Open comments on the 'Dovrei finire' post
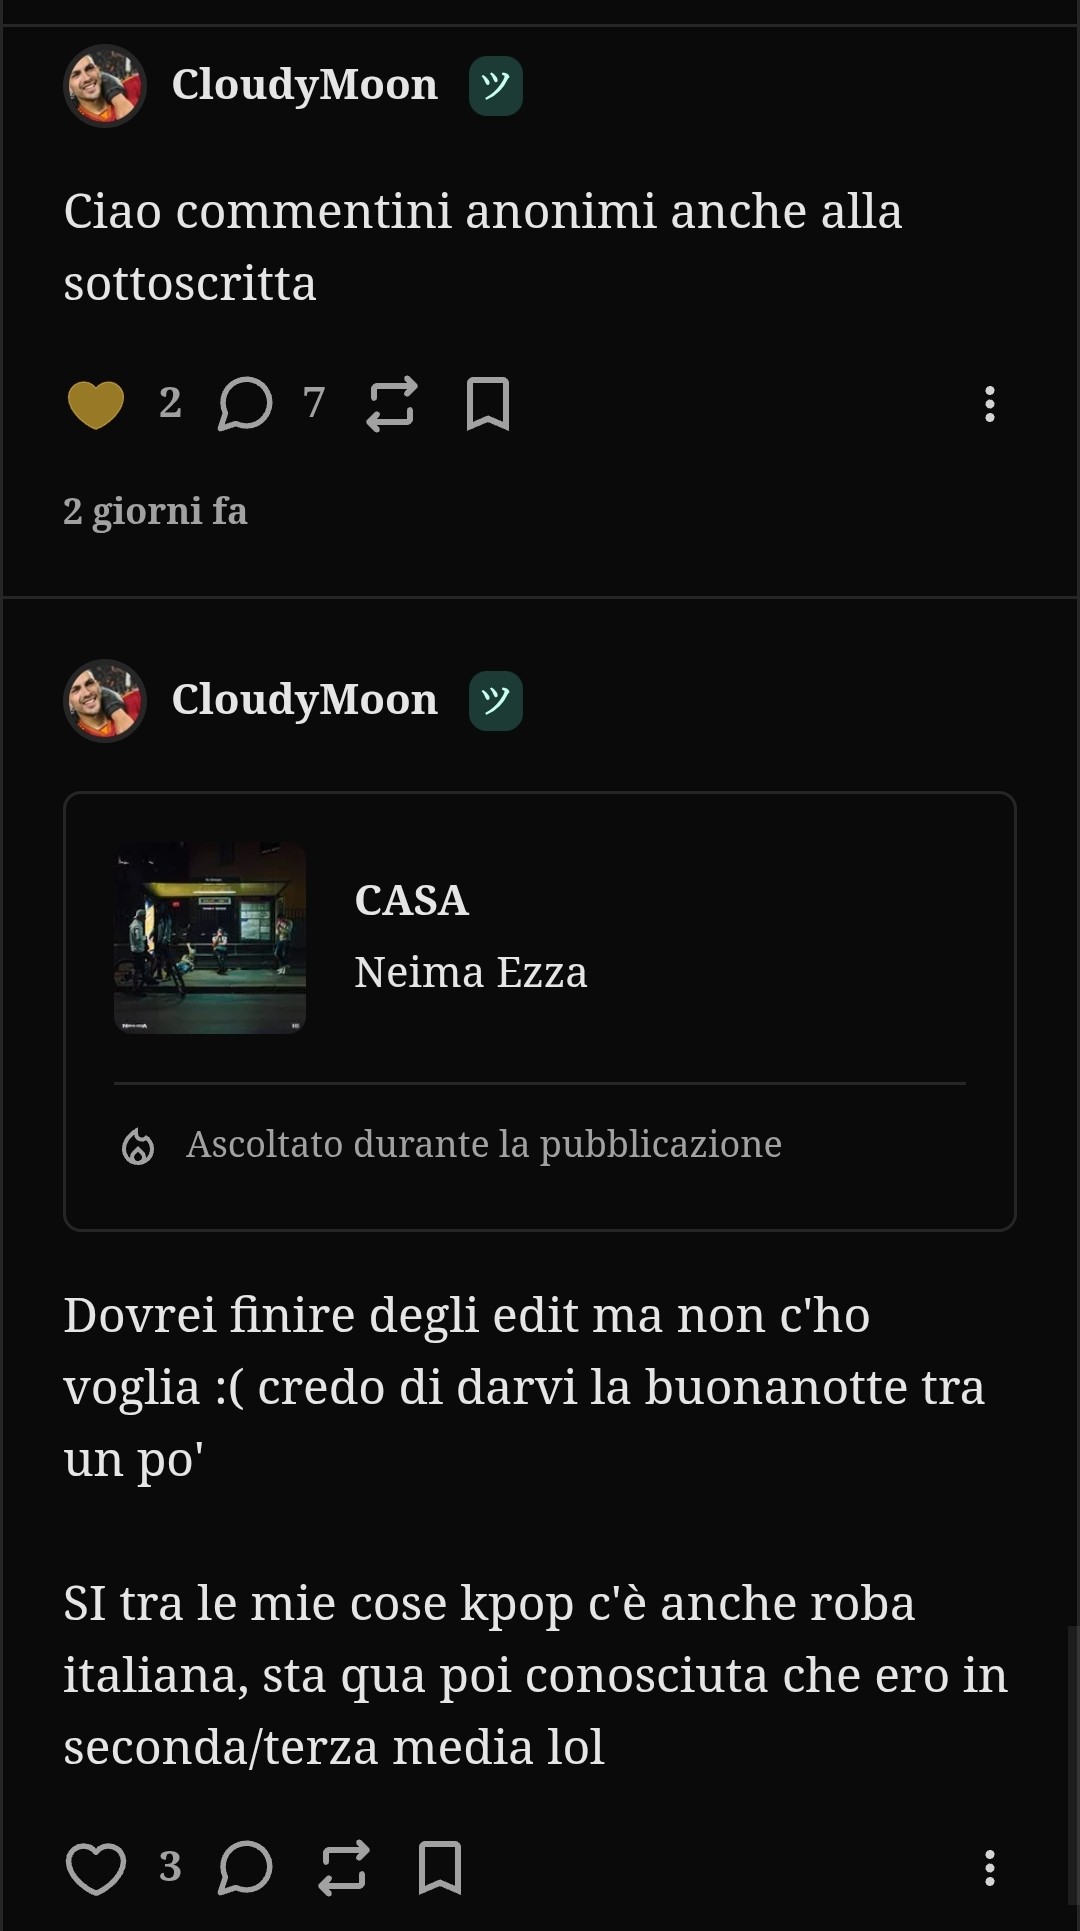The image size is (1080, 1931). [245, 1868]
